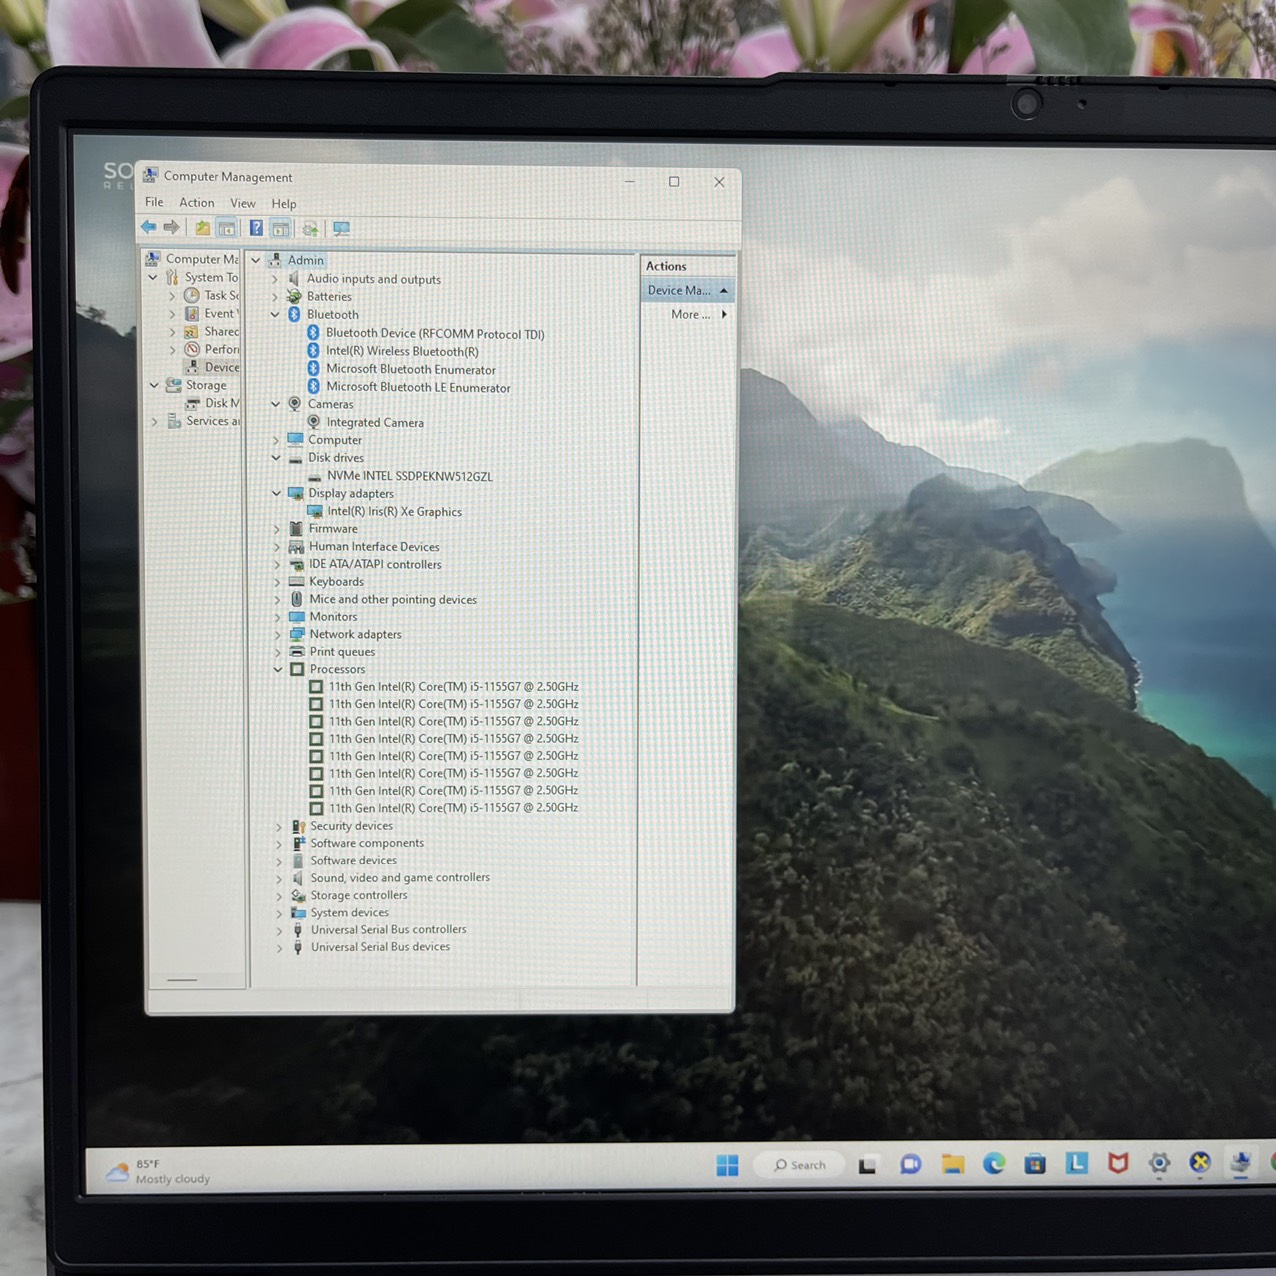The width and height of the screenshot is (1276, 1276).
Task: Go back using the blue Back arrow
Action: [x=149, y=227]
